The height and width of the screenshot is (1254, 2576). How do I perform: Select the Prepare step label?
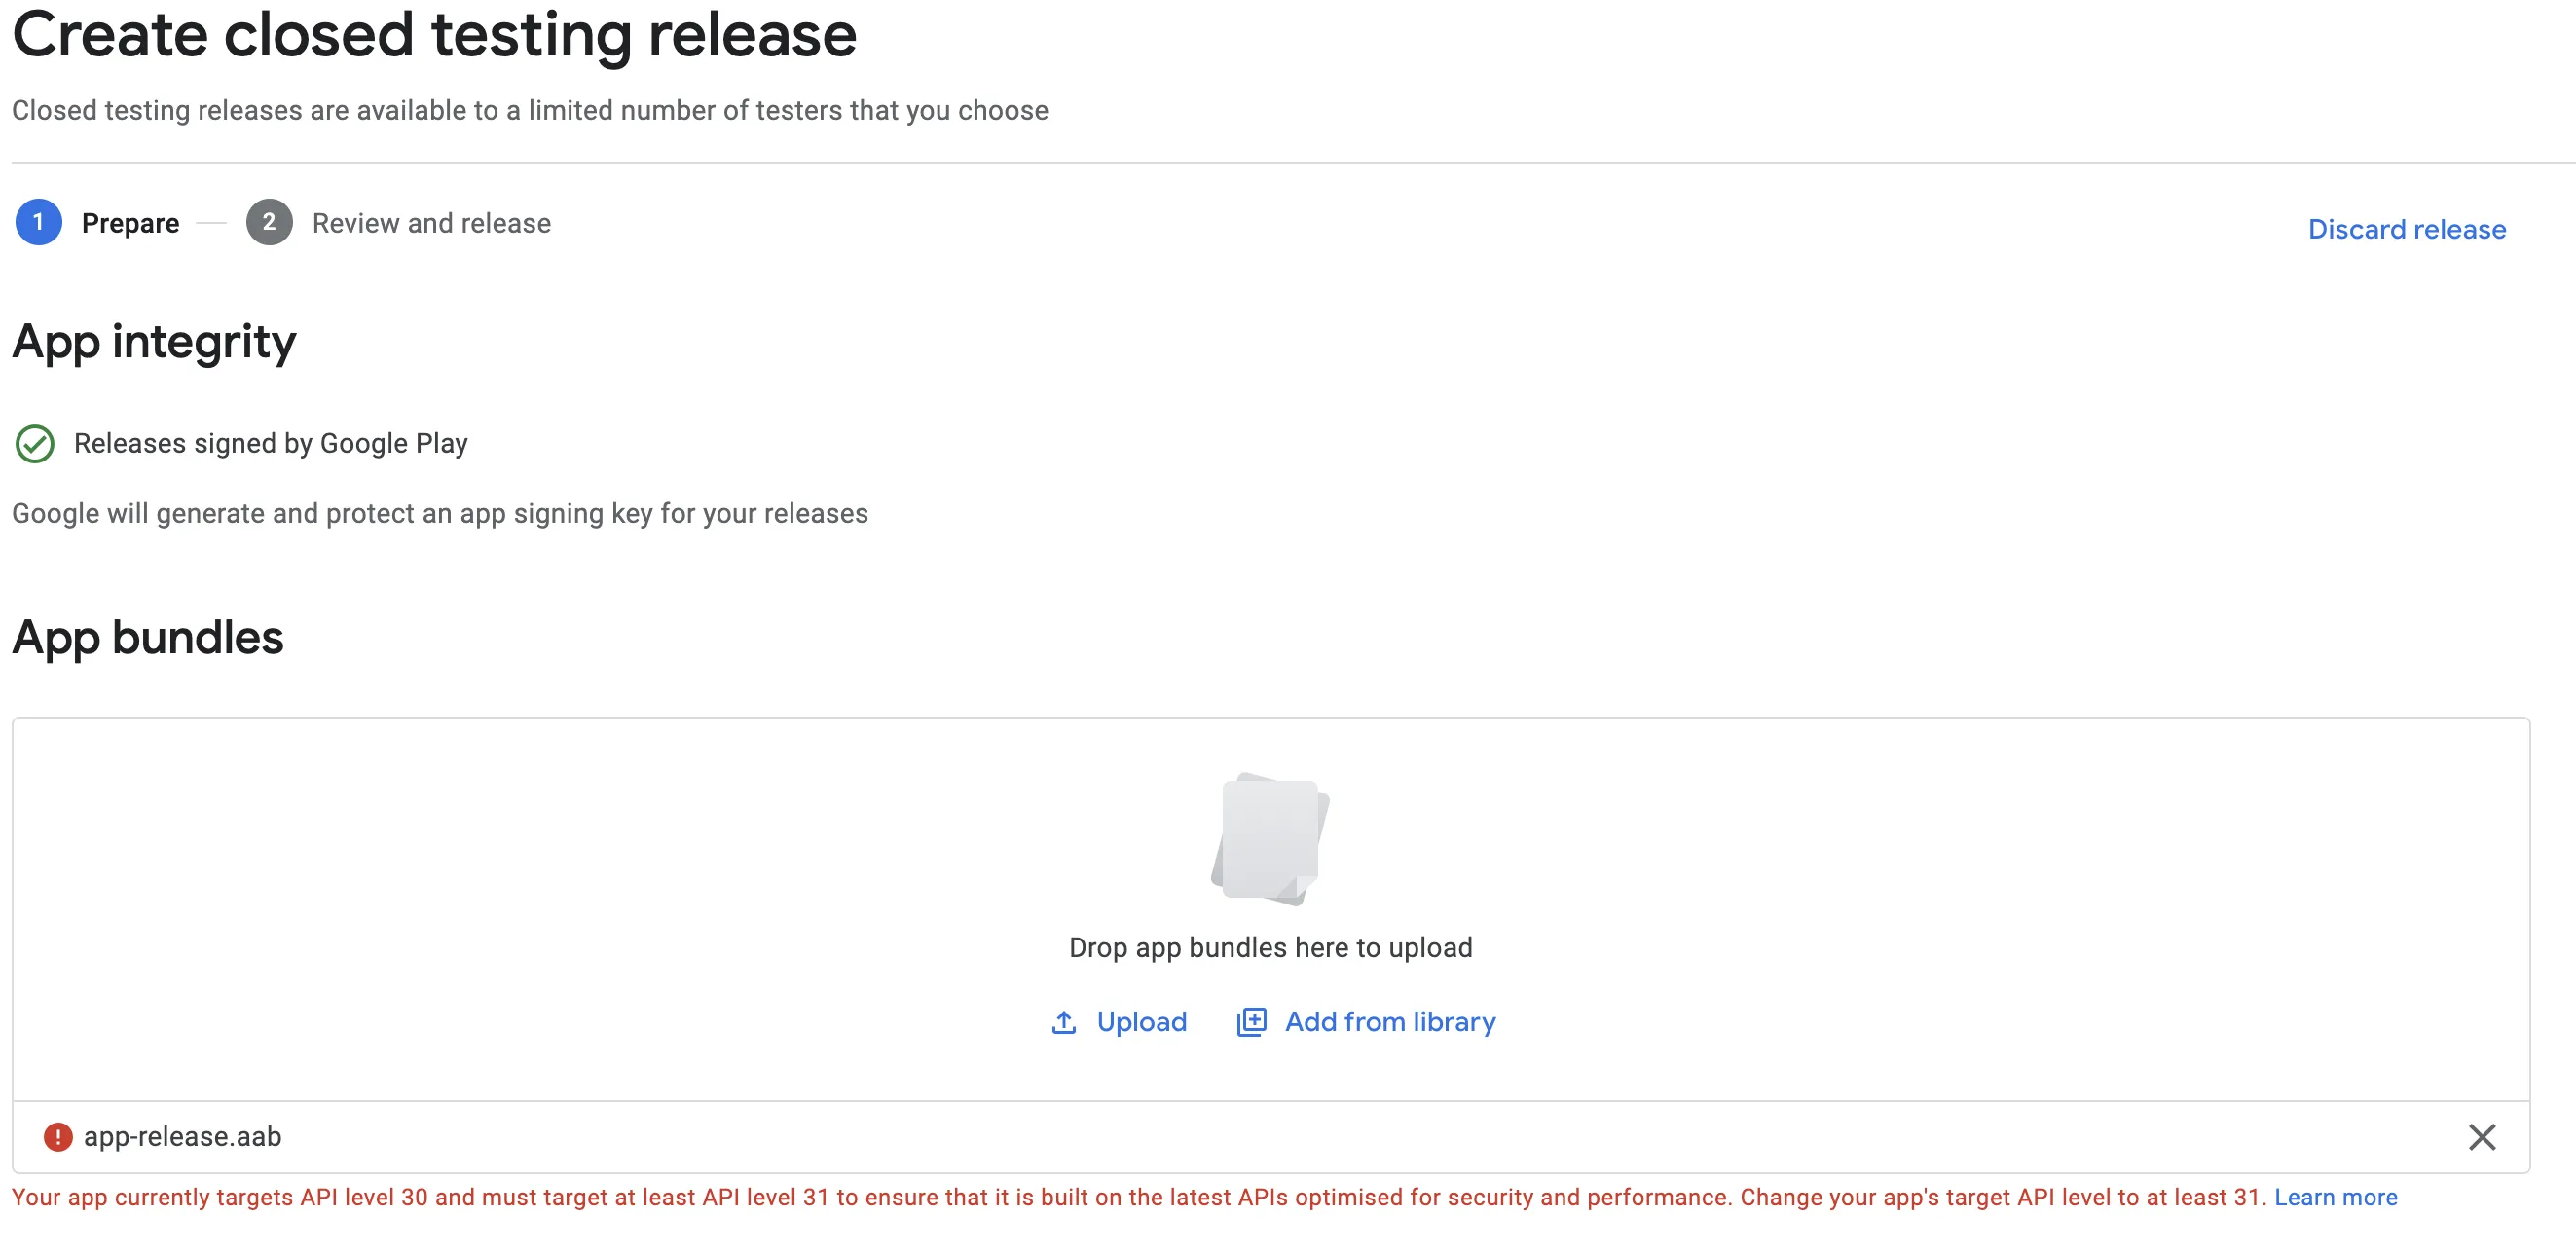point(130,223)
